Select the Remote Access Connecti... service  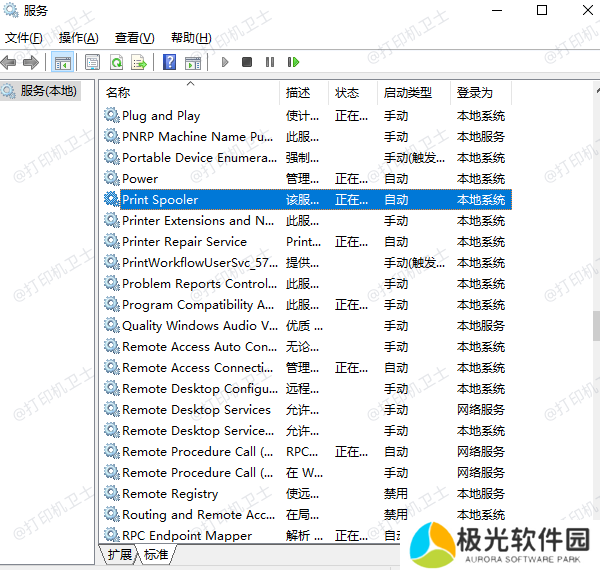pyautogui.click(x=197, y=368)
